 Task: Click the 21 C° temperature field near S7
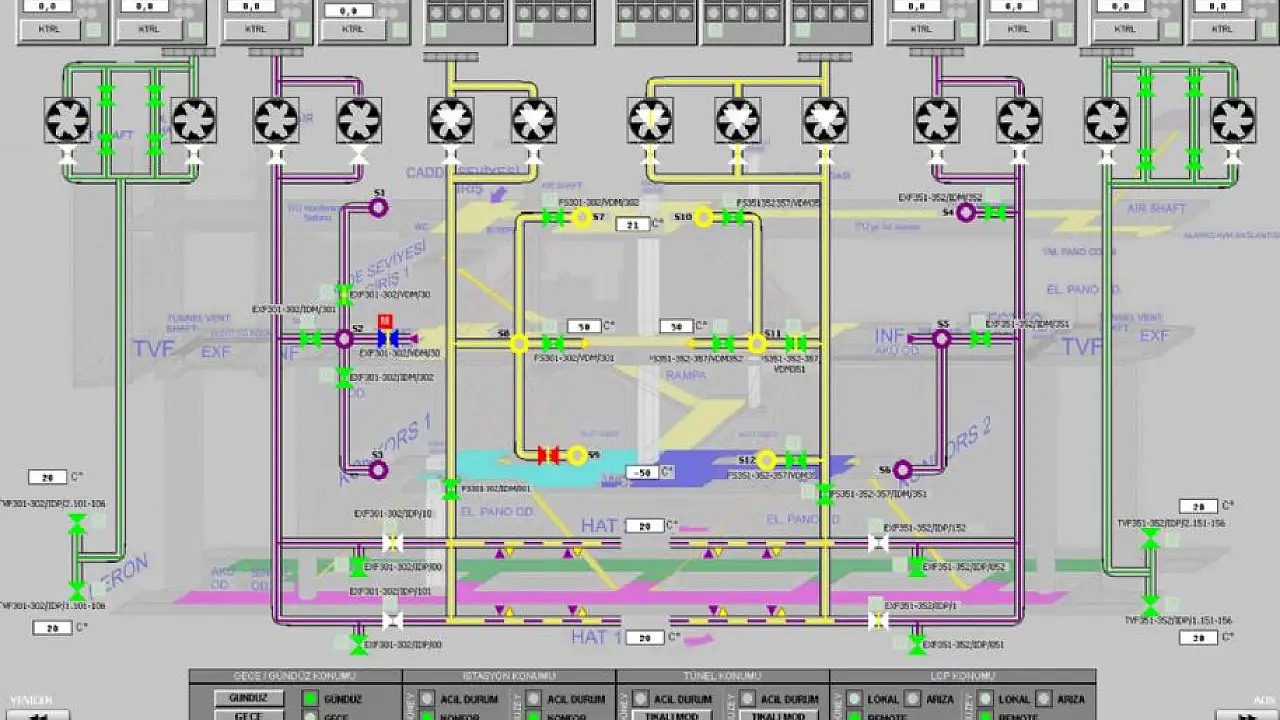[x=632, y=224]
